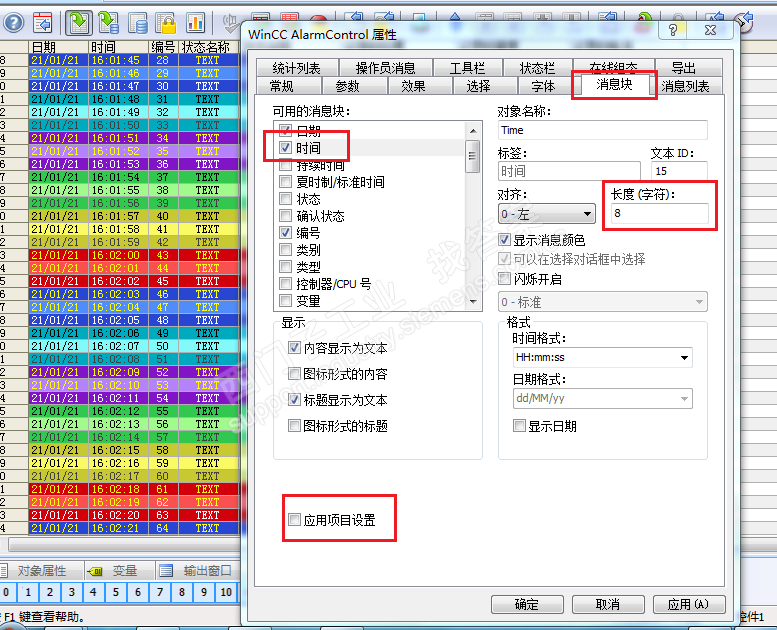Open the 日期格式 dd/MM/yy dropdown
777x630 pixels.
point(602,399)
